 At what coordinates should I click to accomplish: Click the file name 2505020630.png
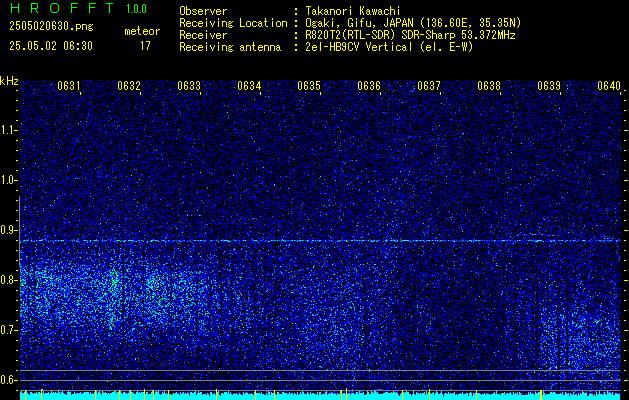[x=51, y=26]
